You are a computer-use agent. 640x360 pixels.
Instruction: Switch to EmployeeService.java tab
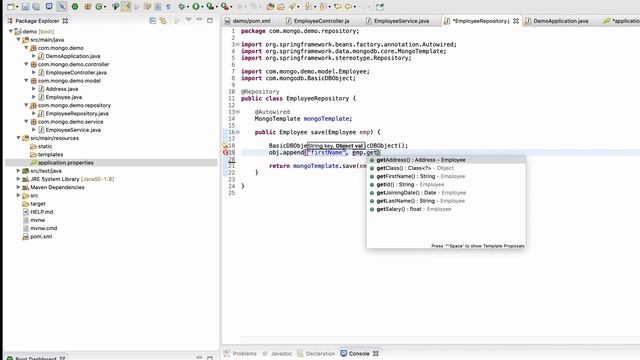tap(398, 21)
